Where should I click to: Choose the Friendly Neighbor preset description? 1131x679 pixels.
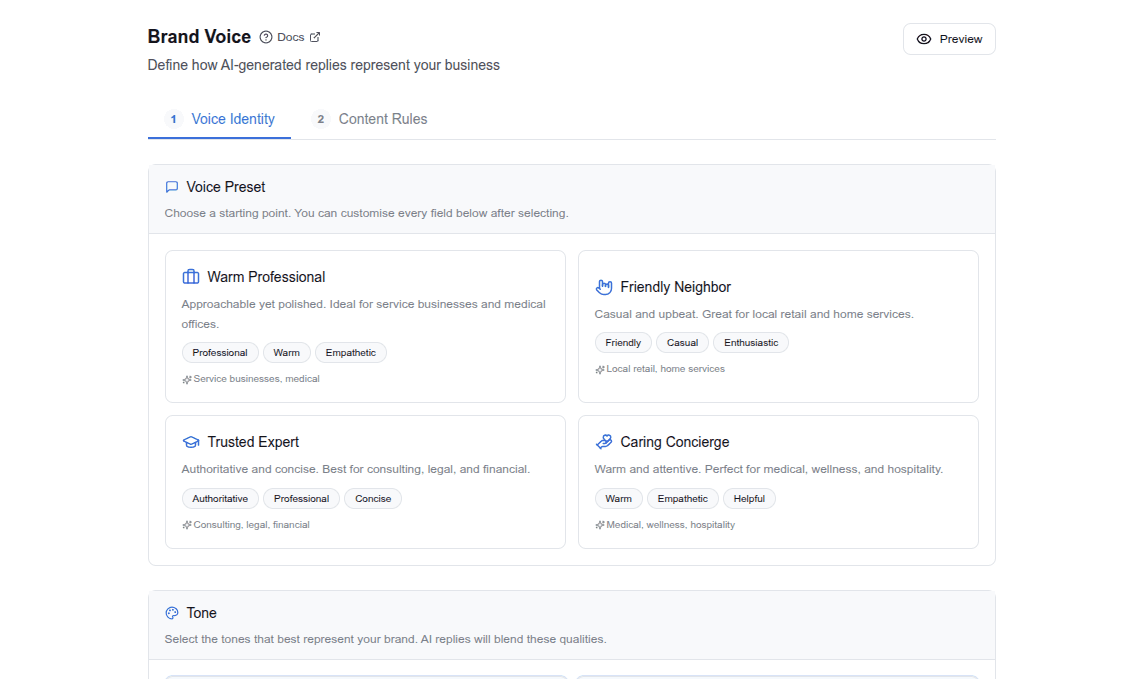(x=754, y=314)
